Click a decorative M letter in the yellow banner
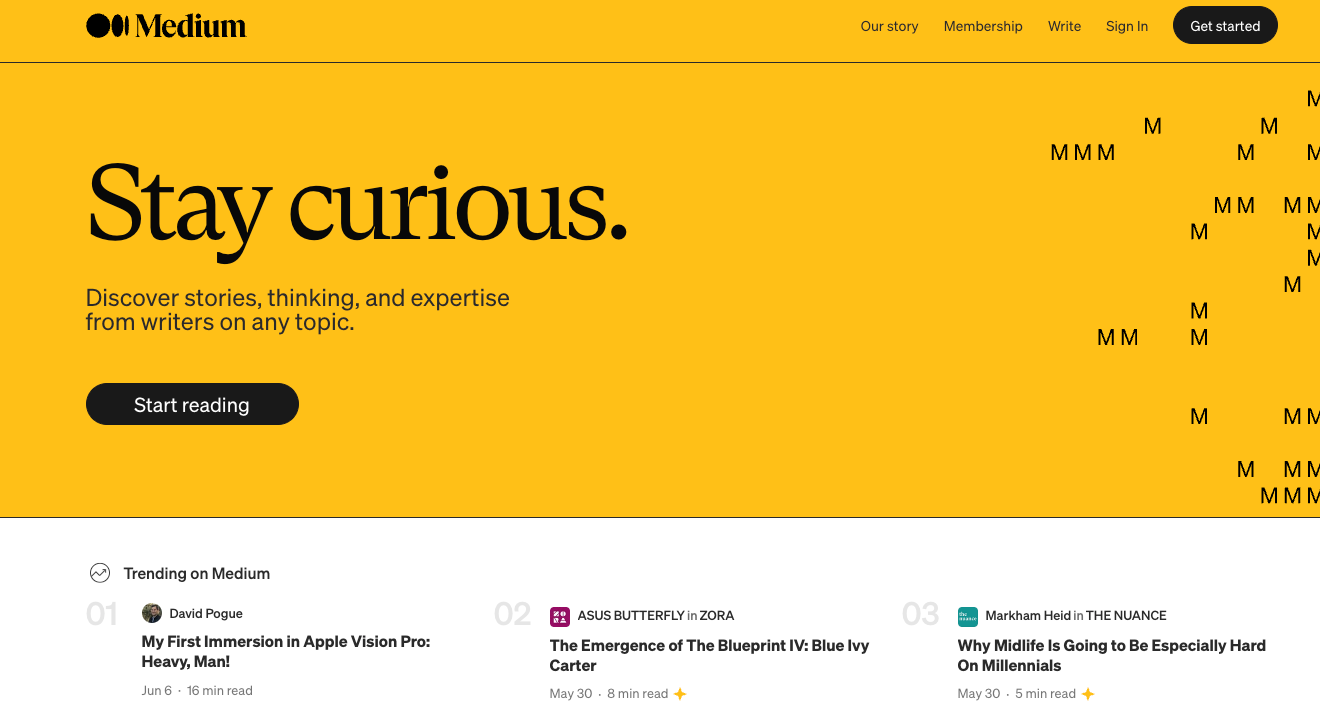Viewport: 1320px width, 718px height. click(x=1153, y=126)
